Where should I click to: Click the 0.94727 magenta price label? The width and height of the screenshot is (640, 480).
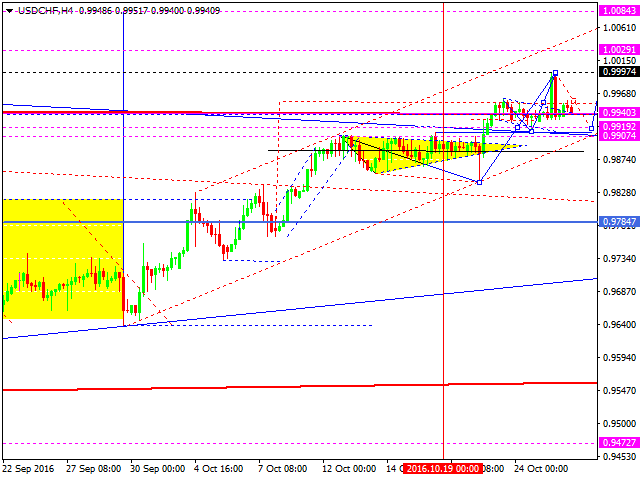619,443
